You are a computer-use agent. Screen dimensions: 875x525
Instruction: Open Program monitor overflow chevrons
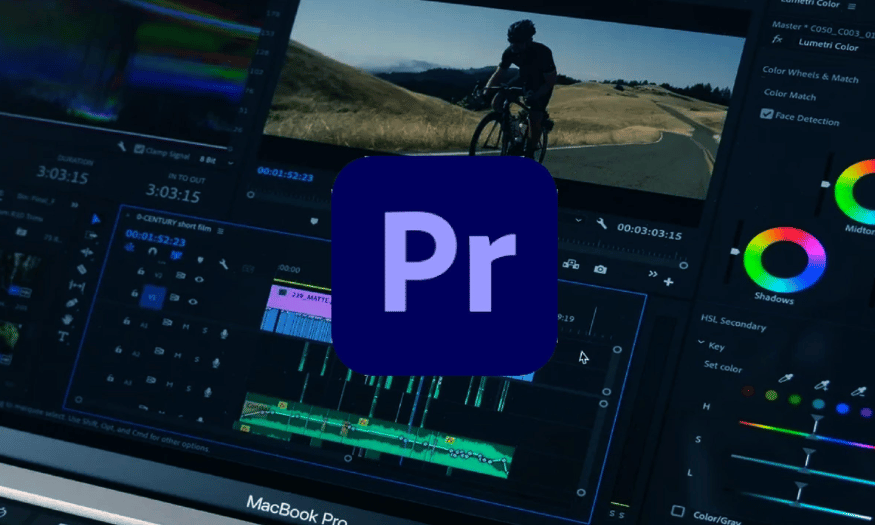[x=652, y=274]
